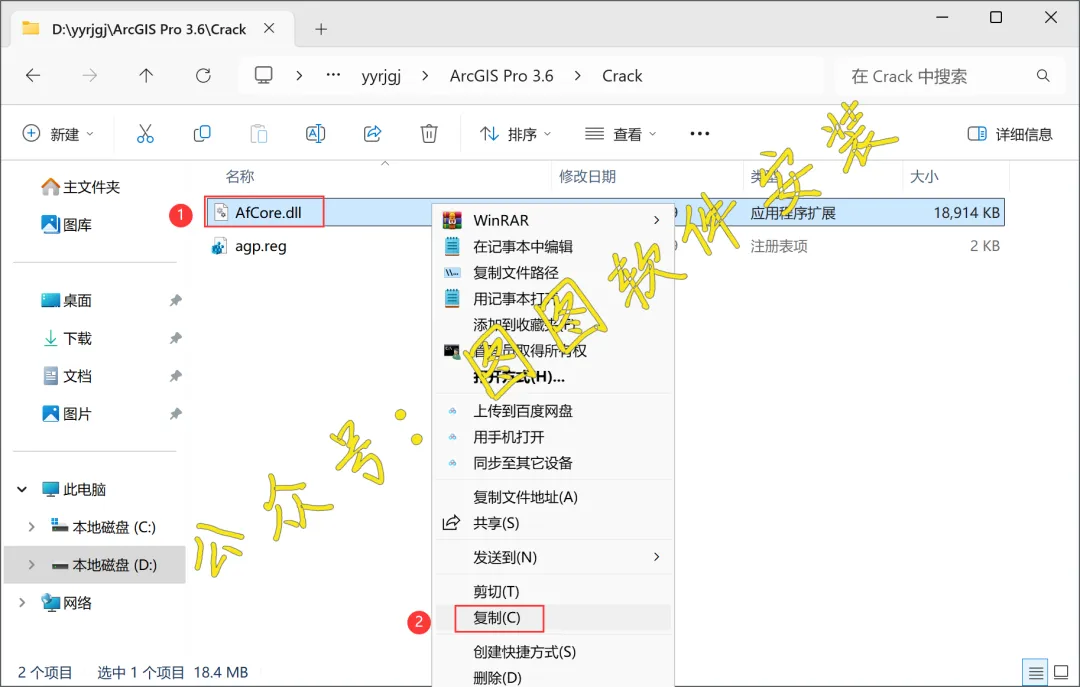
Task: Unpin 桌面 using its pin icon
Action: pyautogui.click(x=176, y=300)
